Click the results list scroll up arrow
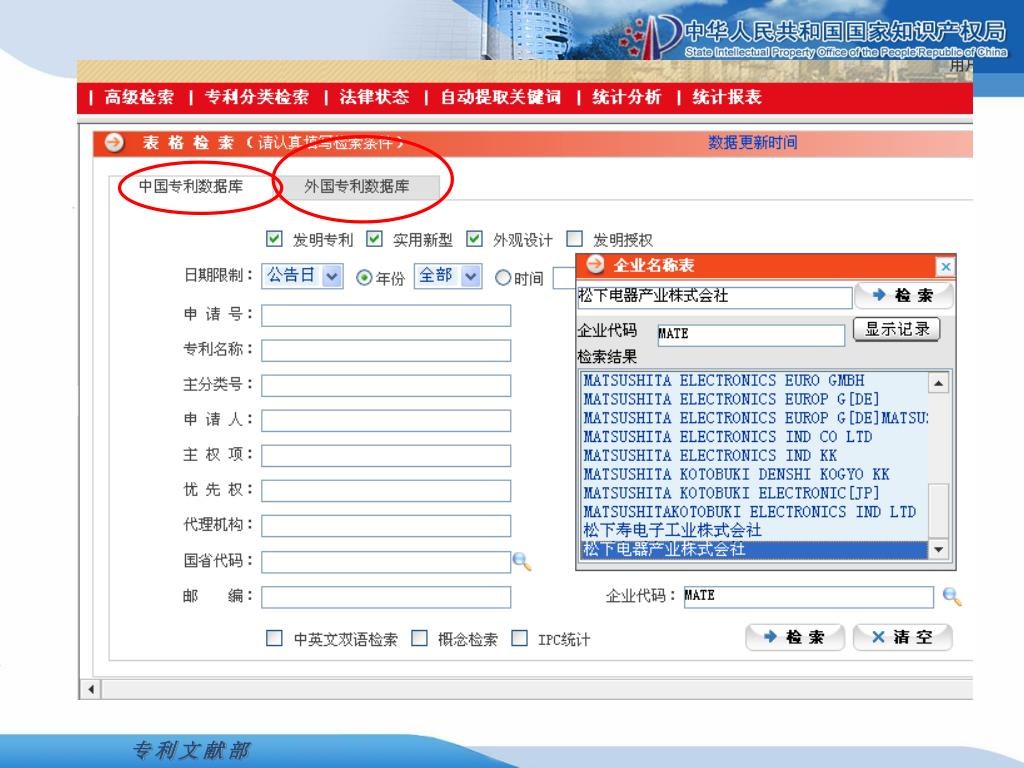 coord(938,383)
